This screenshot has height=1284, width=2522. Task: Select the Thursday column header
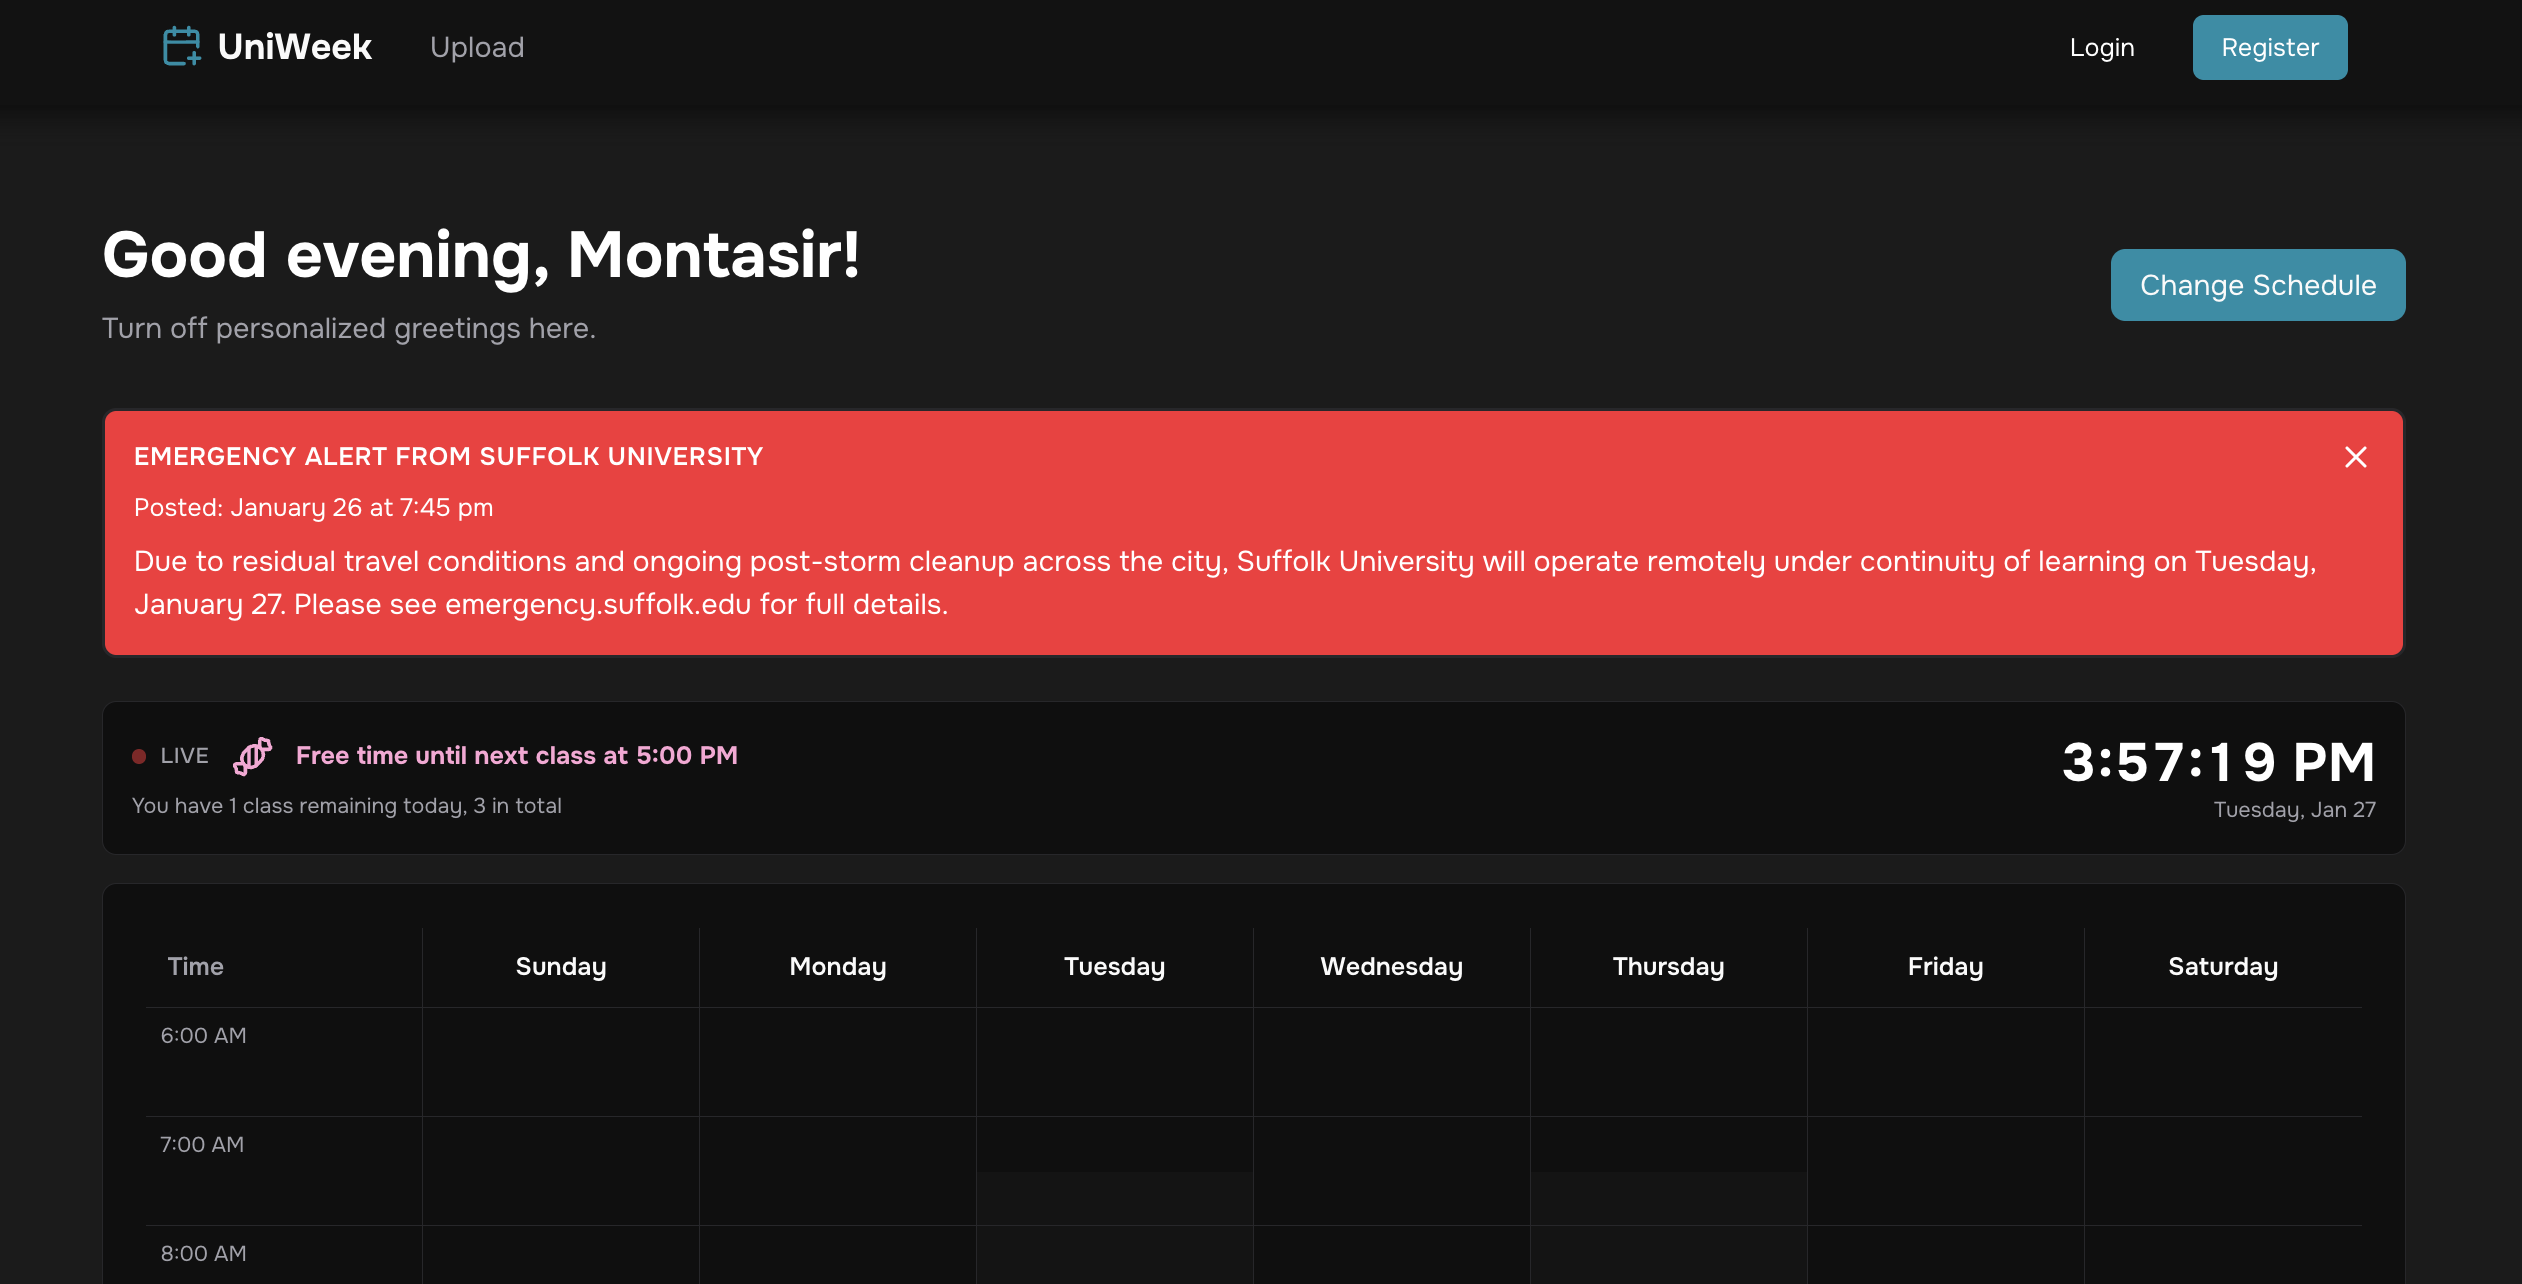pyautogui.click(x=1668, y=966)
